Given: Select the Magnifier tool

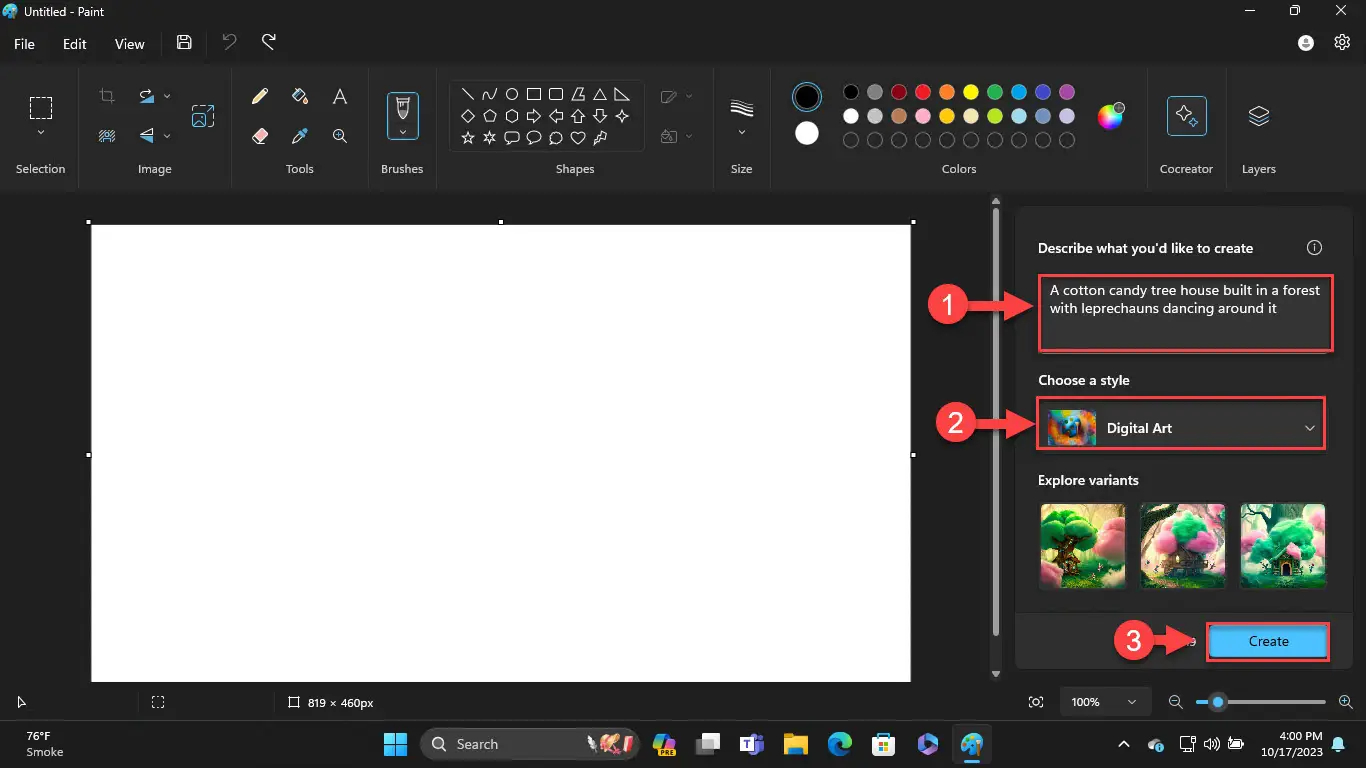Looking at the screenshot, I should tap(340, 135).
